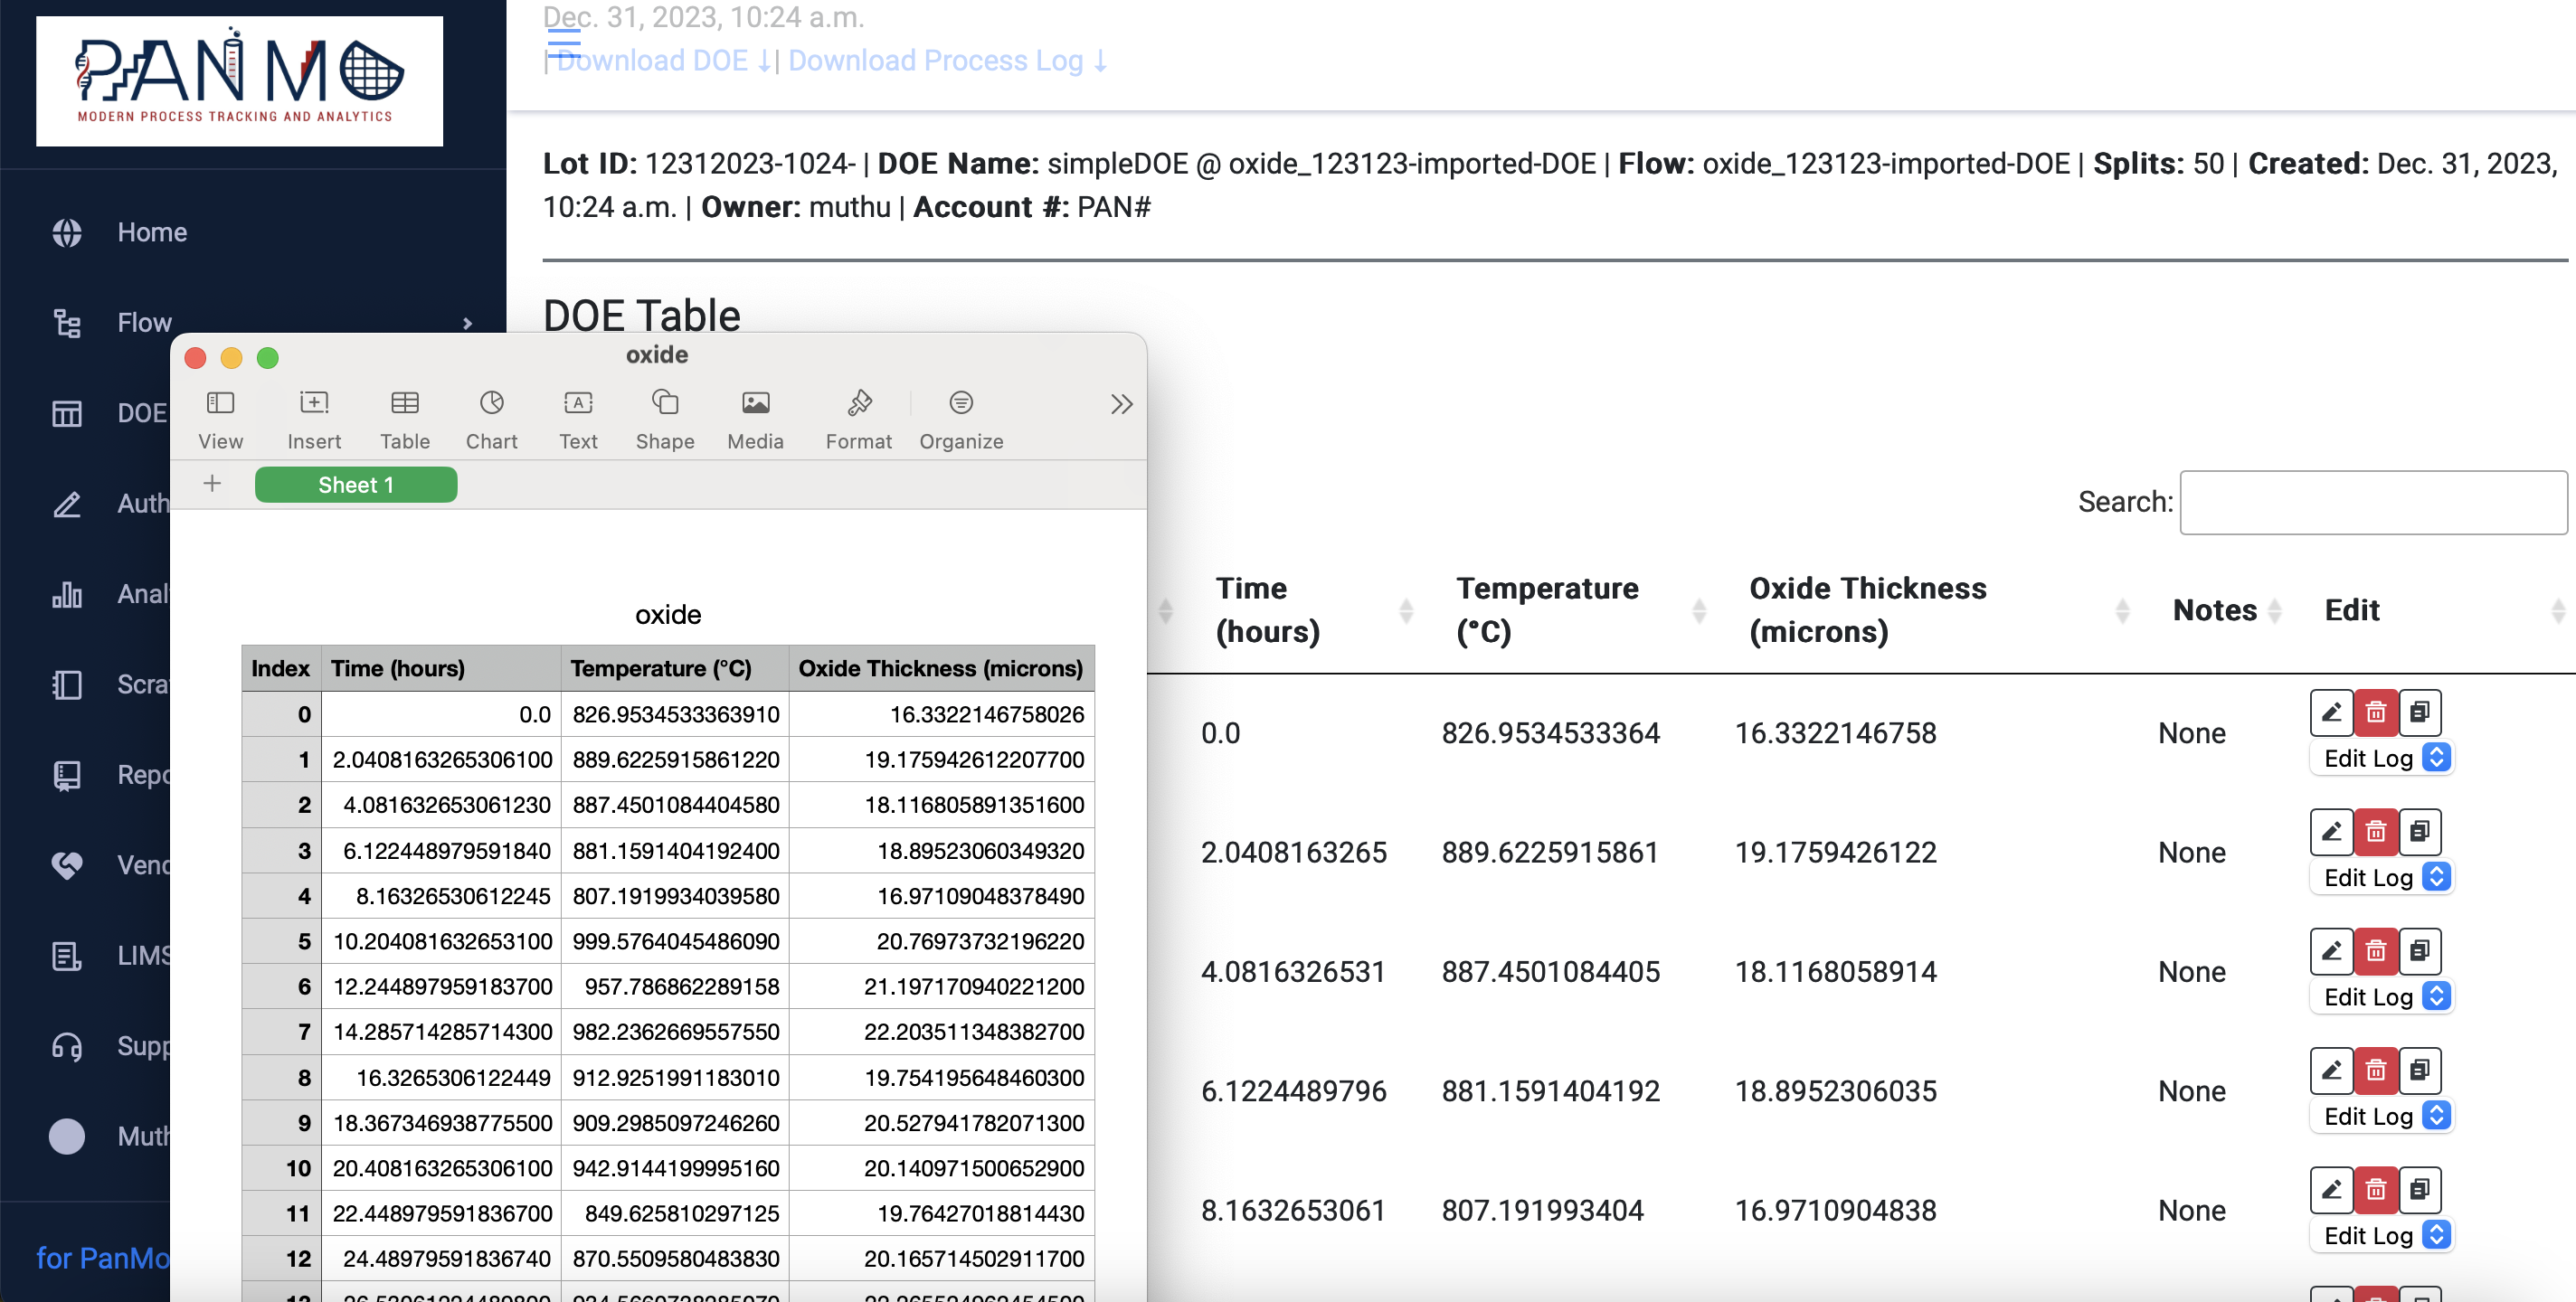Click the DOE sidebar table icon
This screenshot has height=1302, width=2576.
67,414
